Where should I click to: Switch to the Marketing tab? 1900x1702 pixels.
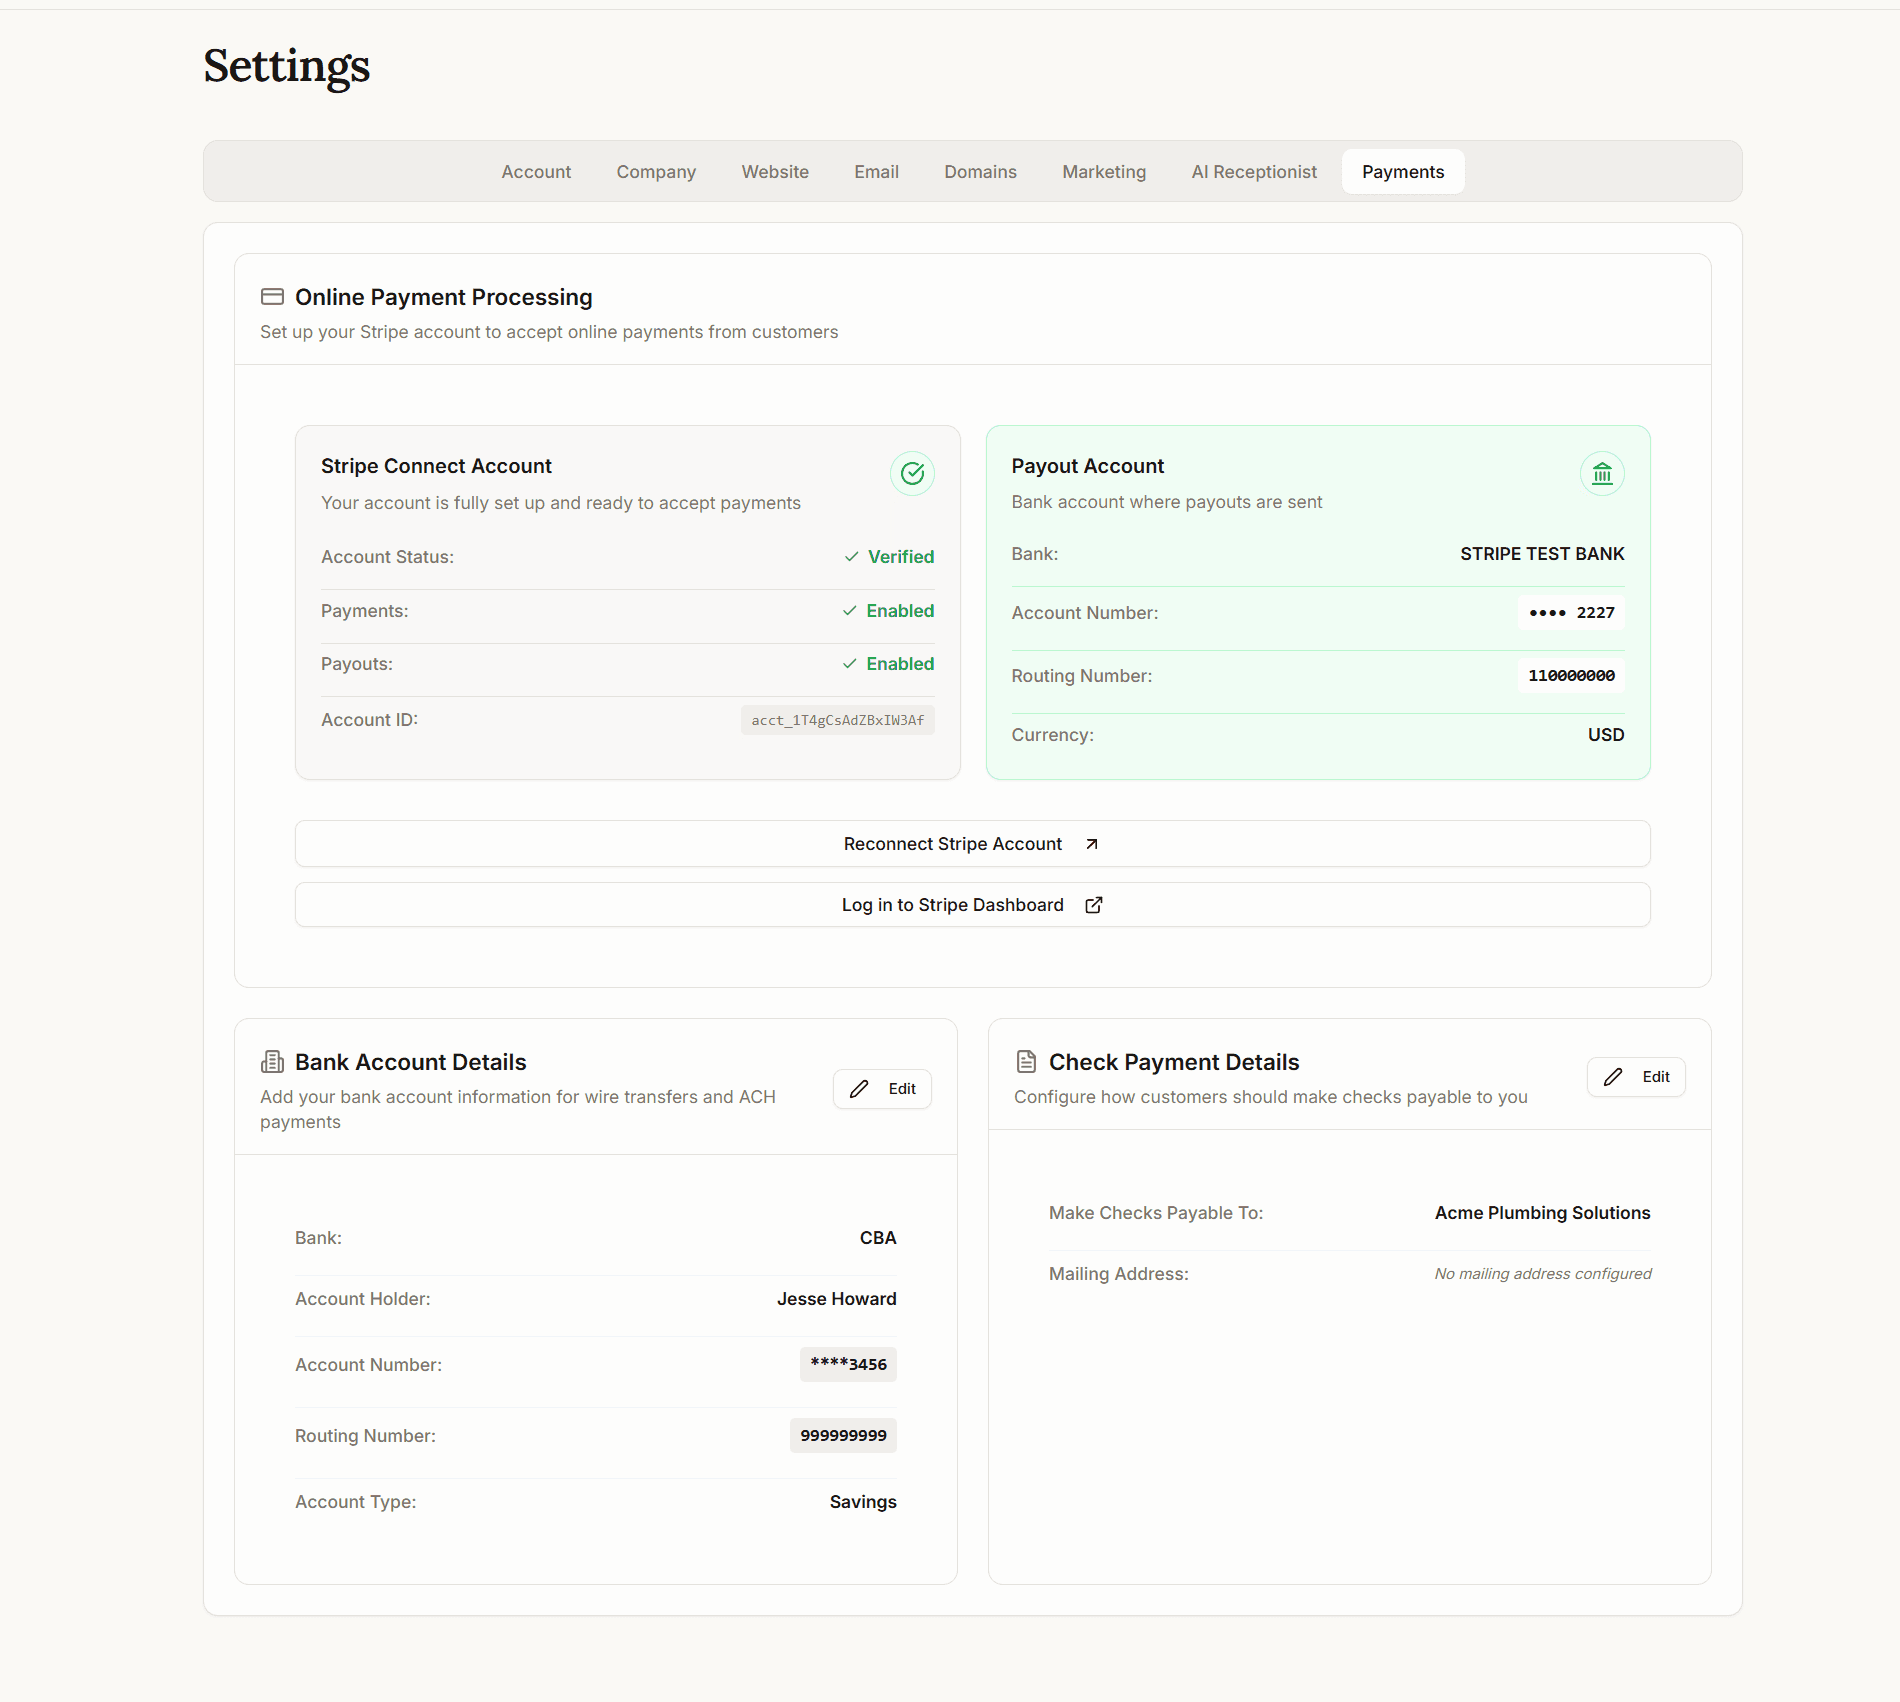pos(1104,172)
